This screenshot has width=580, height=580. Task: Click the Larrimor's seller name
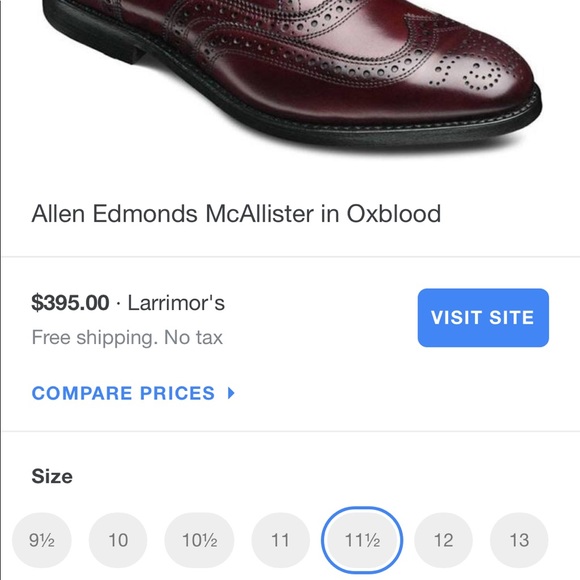point(176,303)
